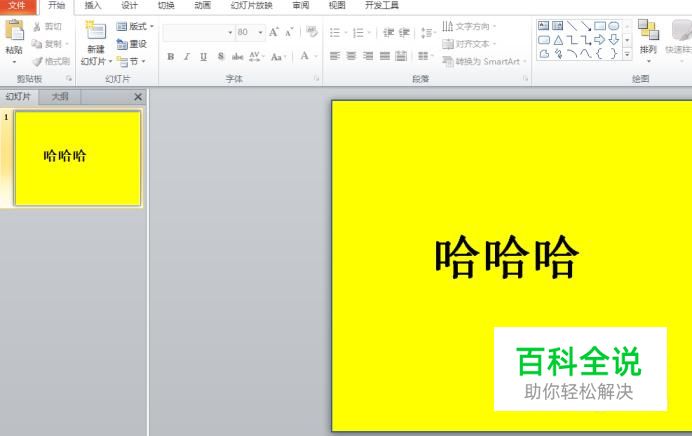Switch to the Developer (开发工具) tab
The width and height of the screenshot is (692, 436).
(382, 5)
